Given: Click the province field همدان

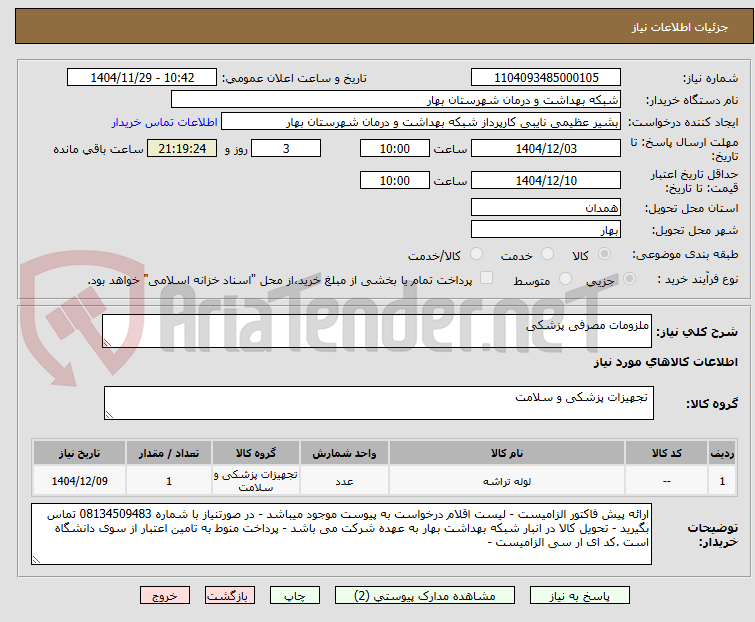Looking at the screenshot, I should click(x=546, y=207).
